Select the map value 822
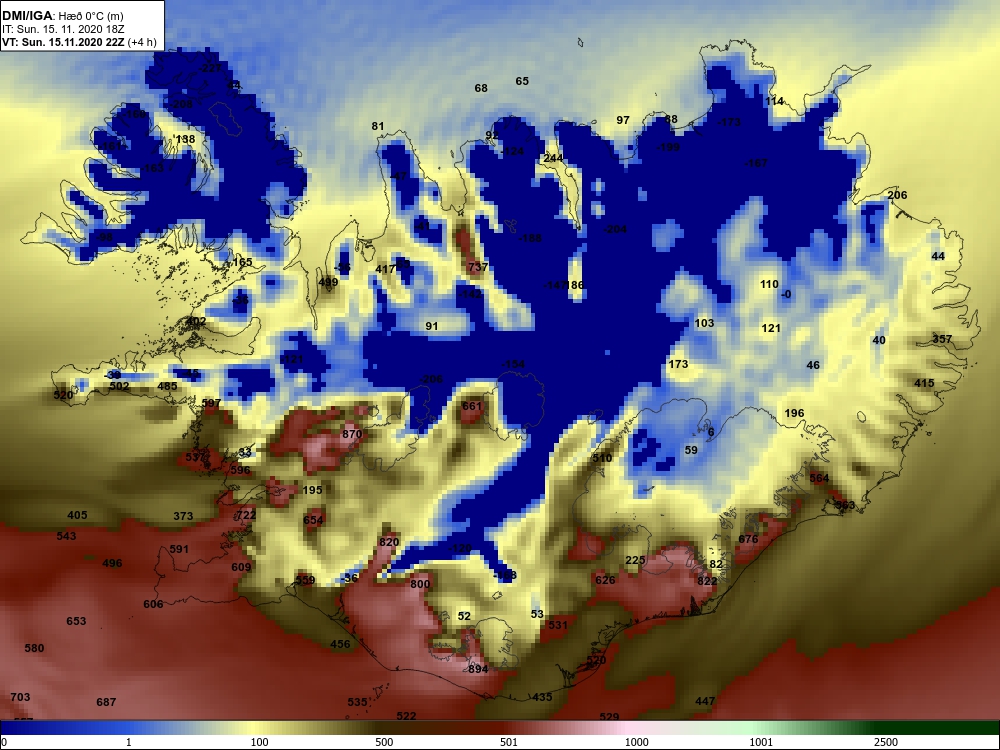 coord(707,580)
